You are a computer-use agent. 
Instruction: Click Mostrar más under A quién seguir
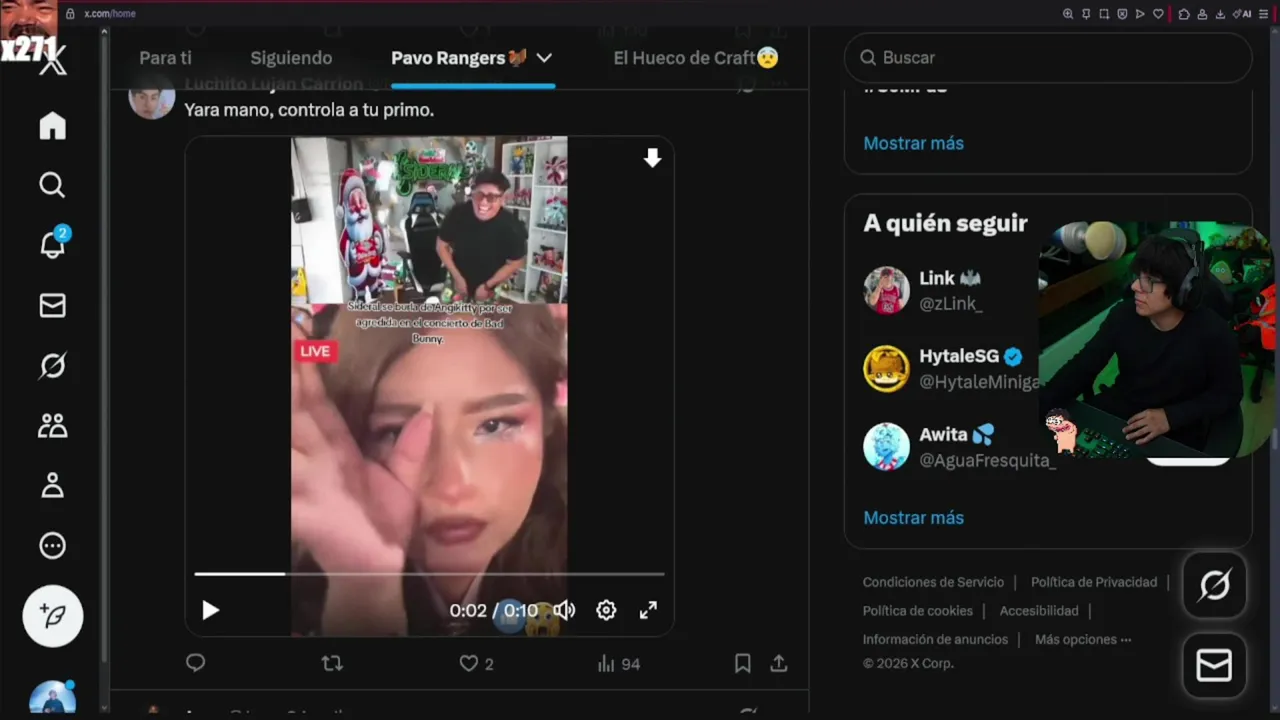(913, 517)
